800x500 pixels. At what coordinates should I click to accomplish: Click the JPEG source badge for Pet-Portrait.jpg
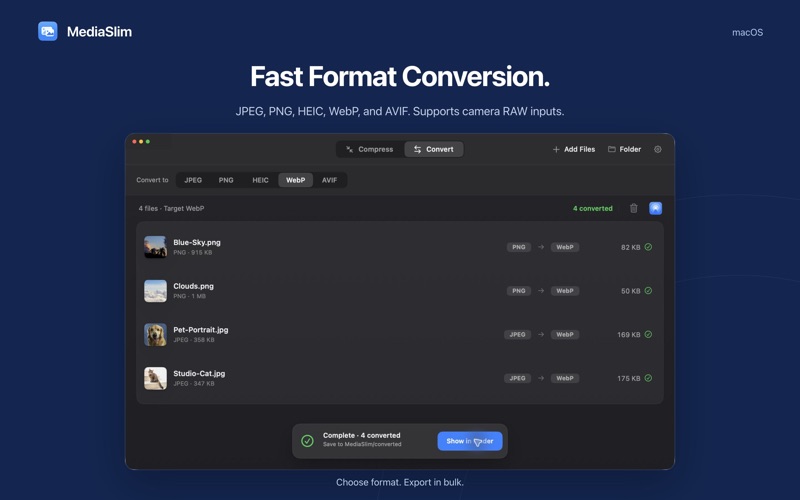[x=517, y=335]
